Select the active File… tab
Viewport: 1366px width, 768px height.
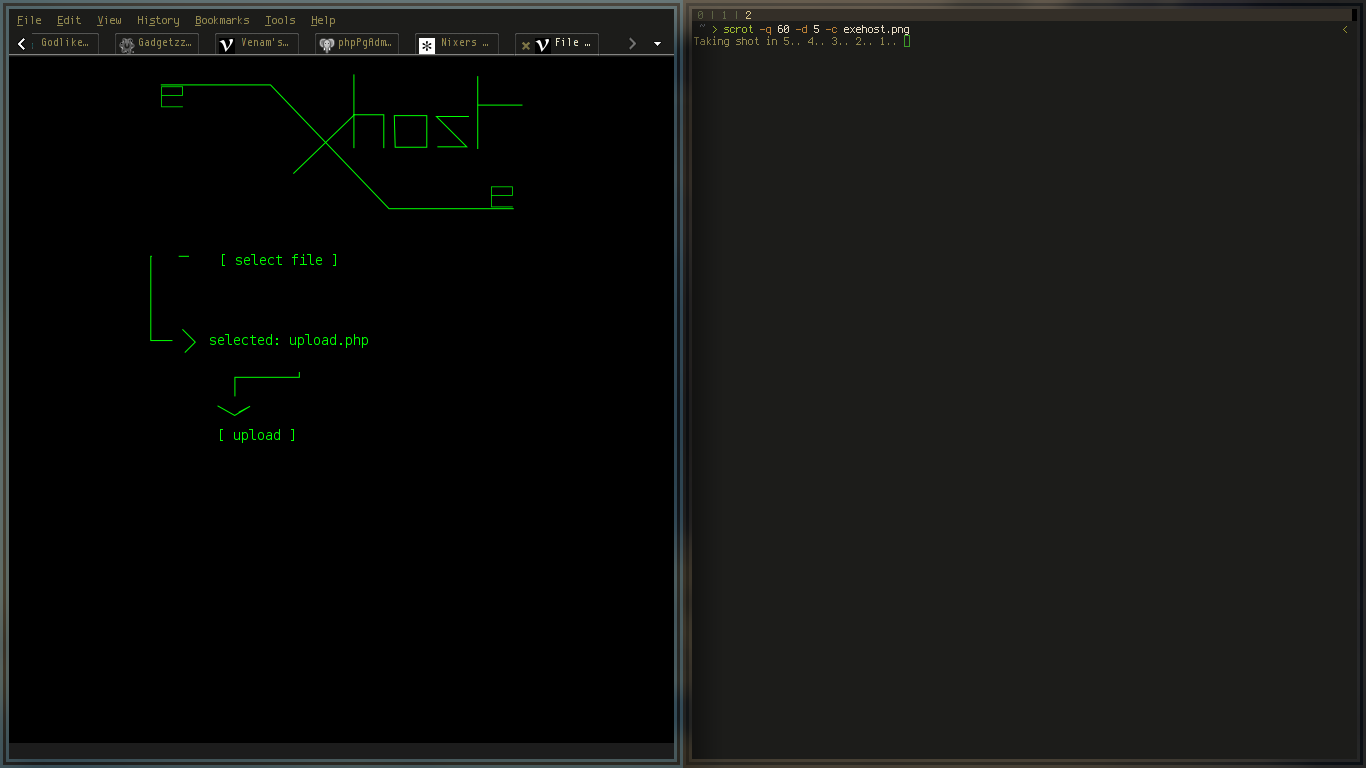(557, 43)
